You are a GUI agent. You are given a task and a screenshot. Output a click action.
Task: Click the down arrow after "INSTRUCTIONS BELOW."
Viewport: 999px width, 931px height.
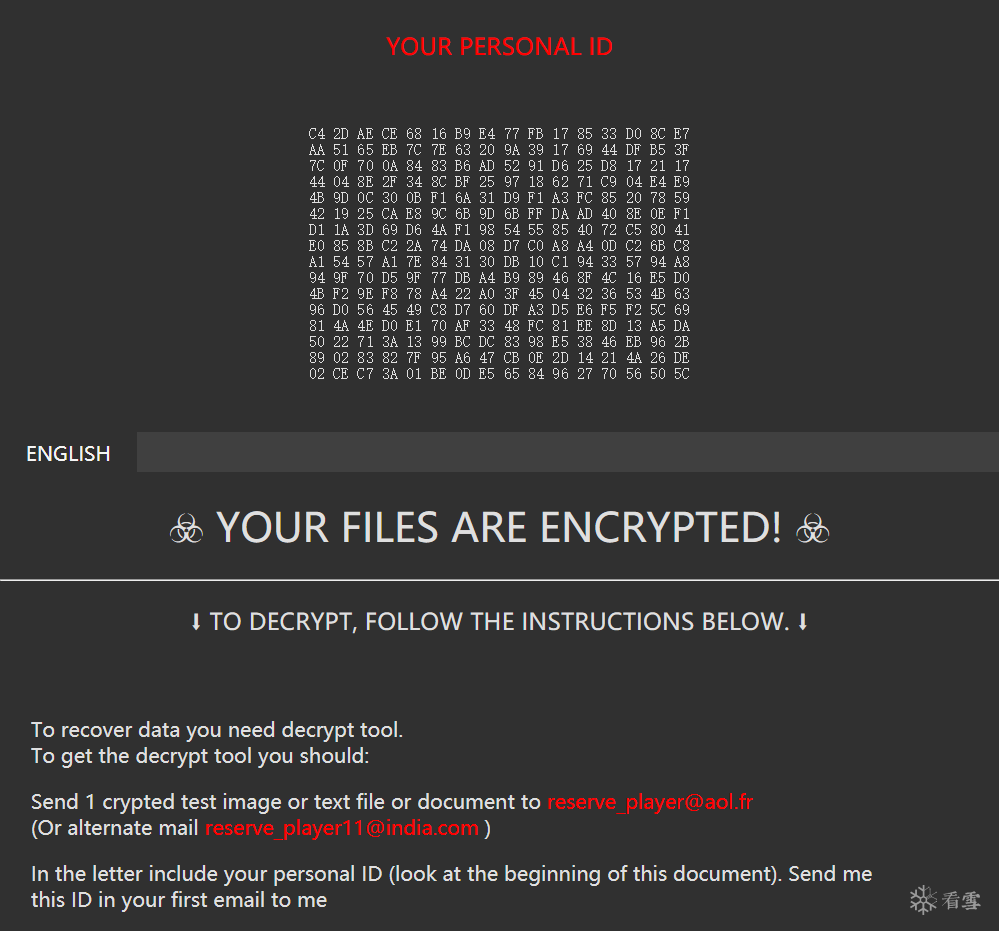[x=802, y=622]
